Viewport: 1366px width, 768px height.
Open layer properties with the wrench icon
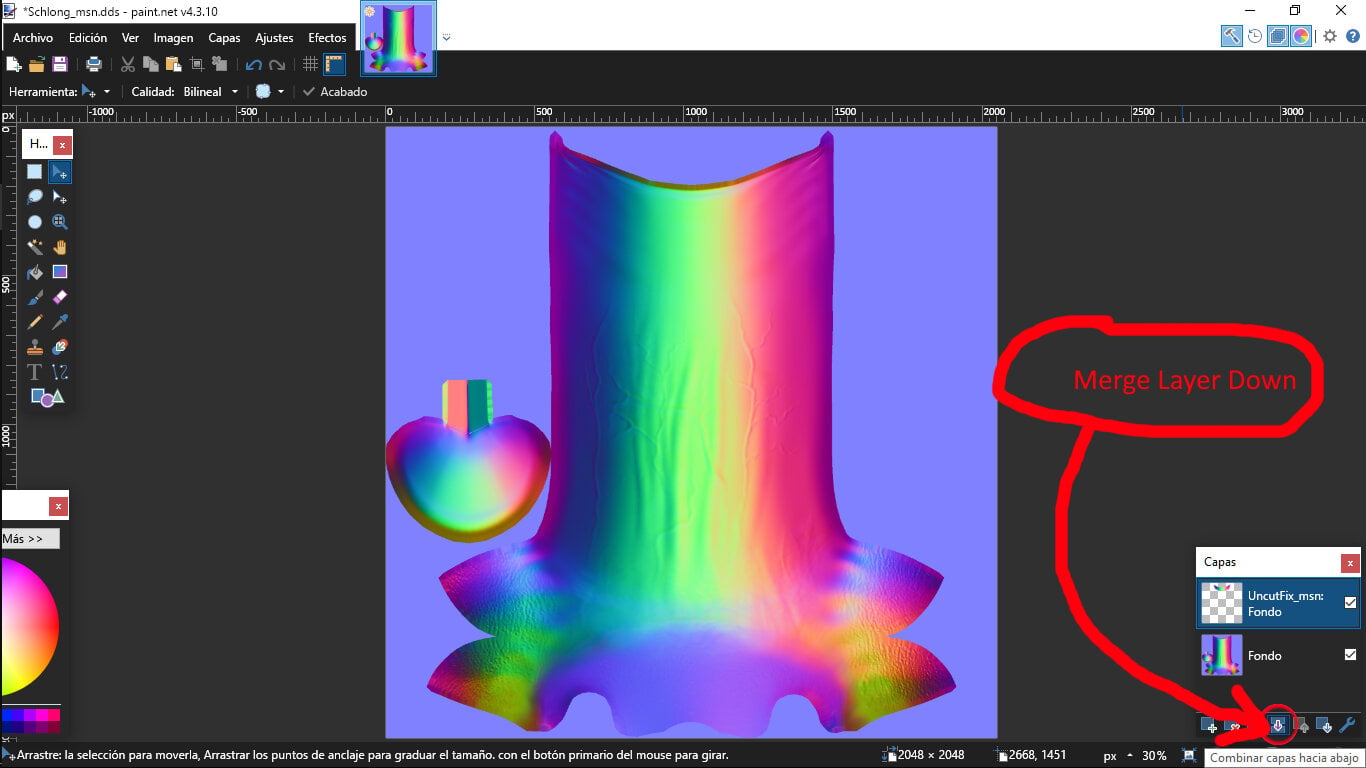point(1347,726)
